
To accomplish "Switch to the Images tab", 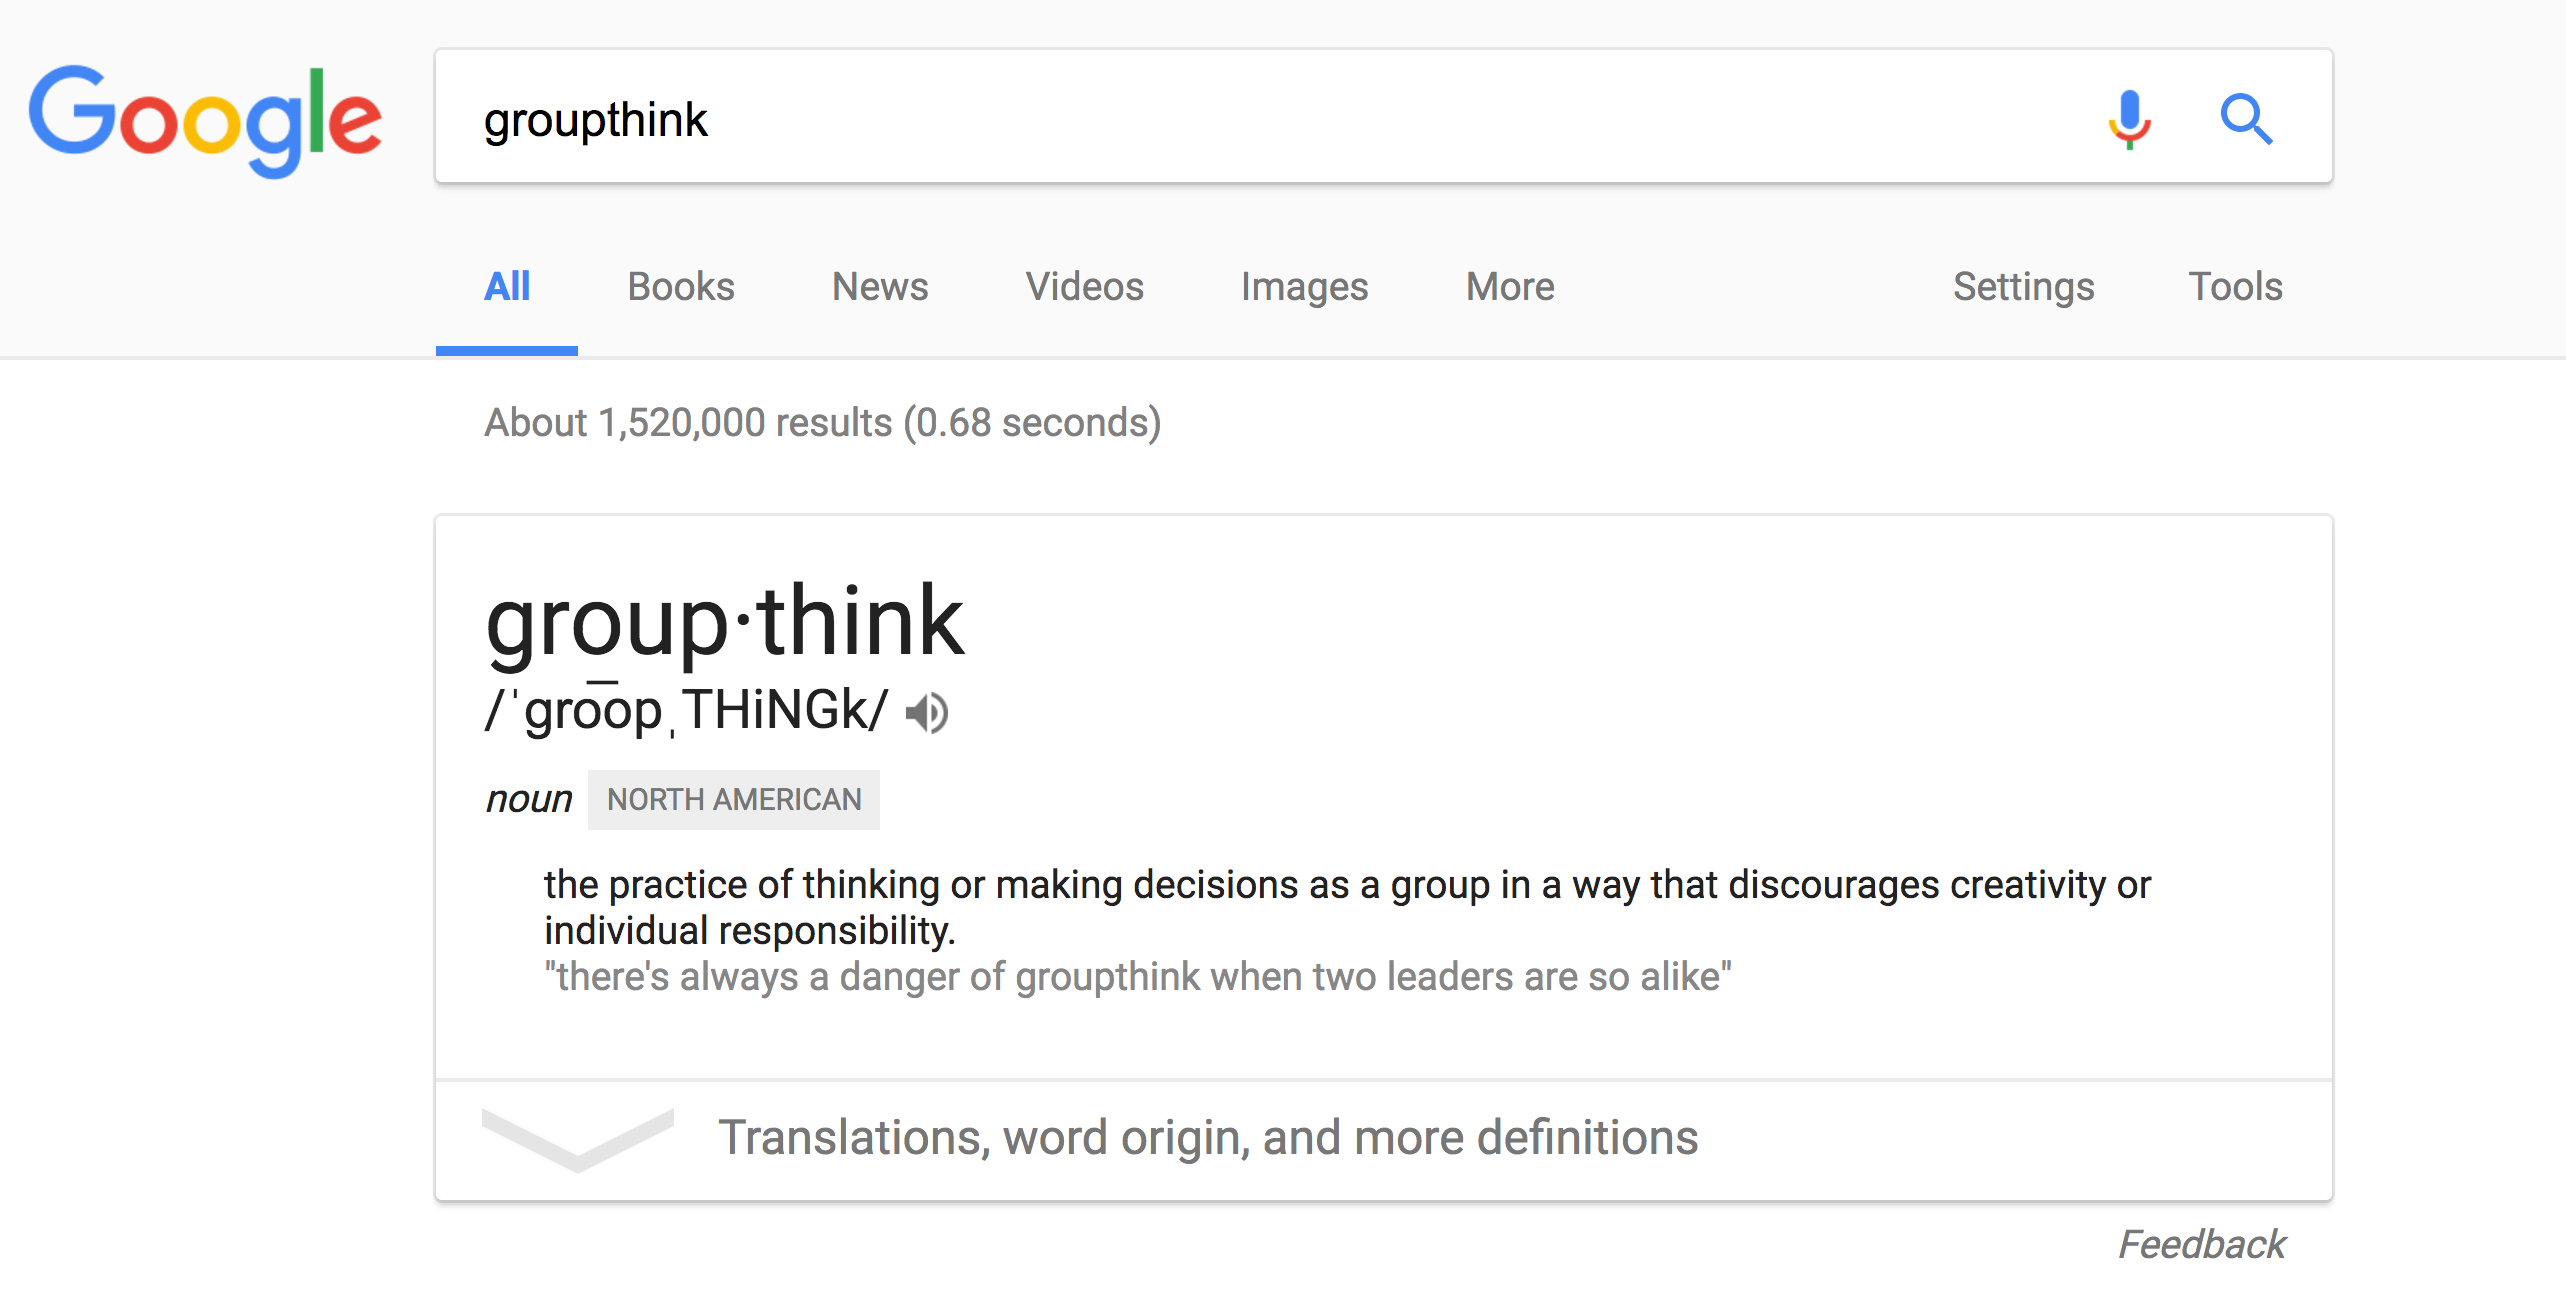I will click(x=1304, y=287).
